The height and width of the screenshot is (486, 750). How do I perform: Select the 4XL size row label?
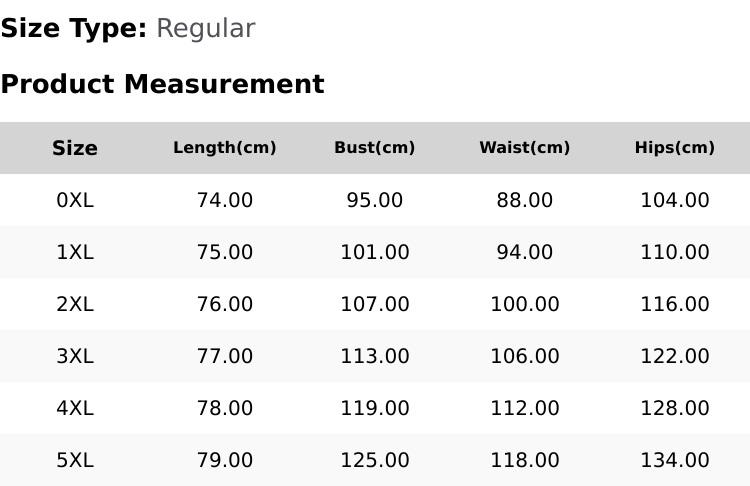(x=75, y=409)
